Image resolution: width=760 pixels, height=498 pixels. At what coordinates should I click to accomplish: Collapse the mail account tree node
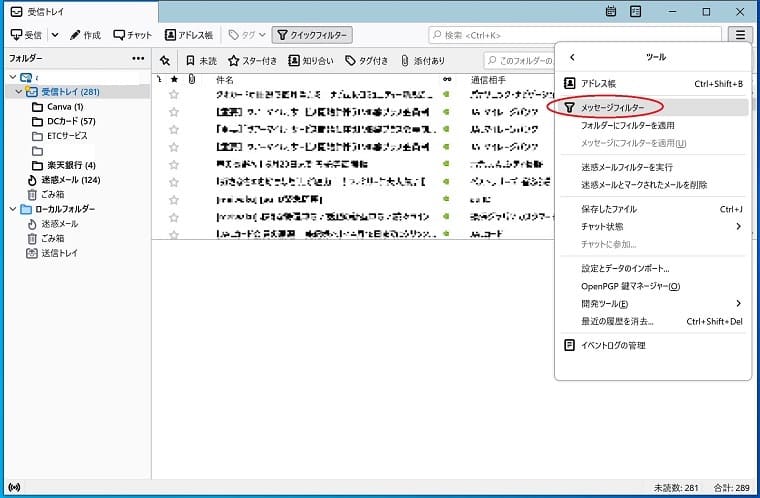pos(13,77)
